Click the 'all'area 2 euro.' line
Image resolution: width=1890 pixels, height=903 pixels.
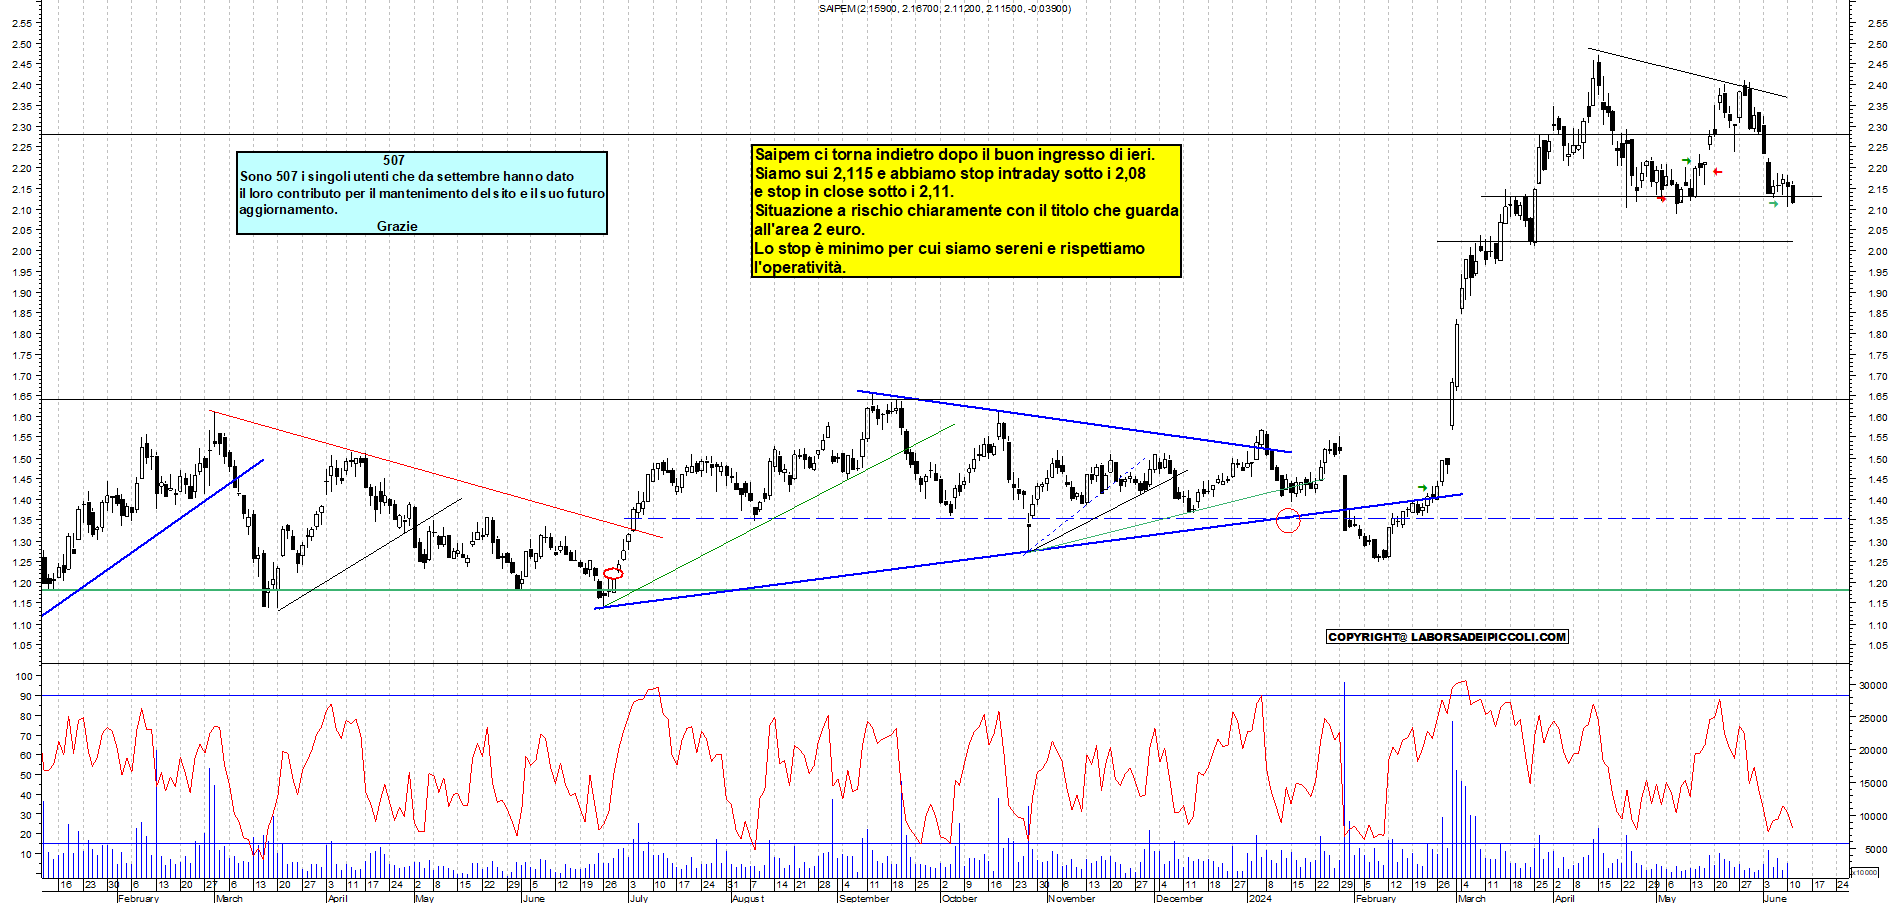809,229
